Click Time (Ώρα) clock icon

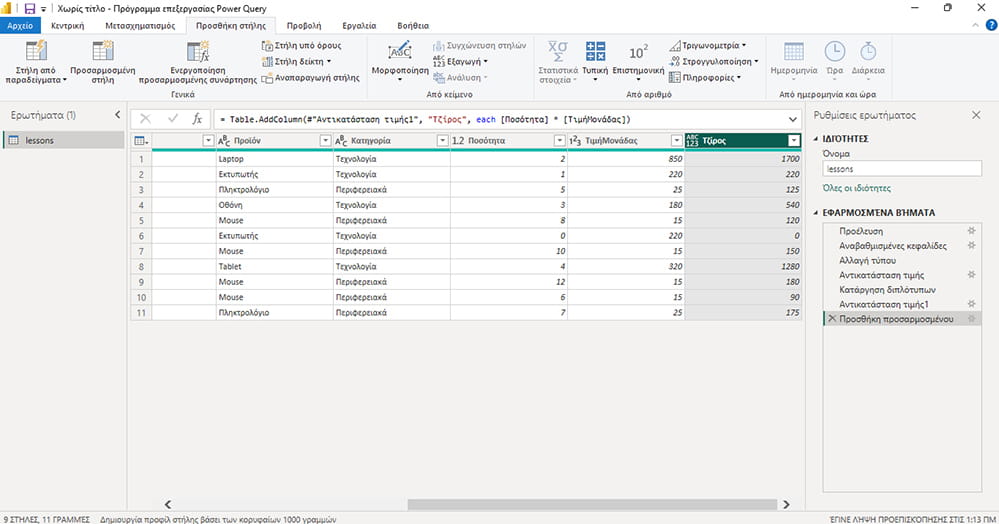click(835, 51)
